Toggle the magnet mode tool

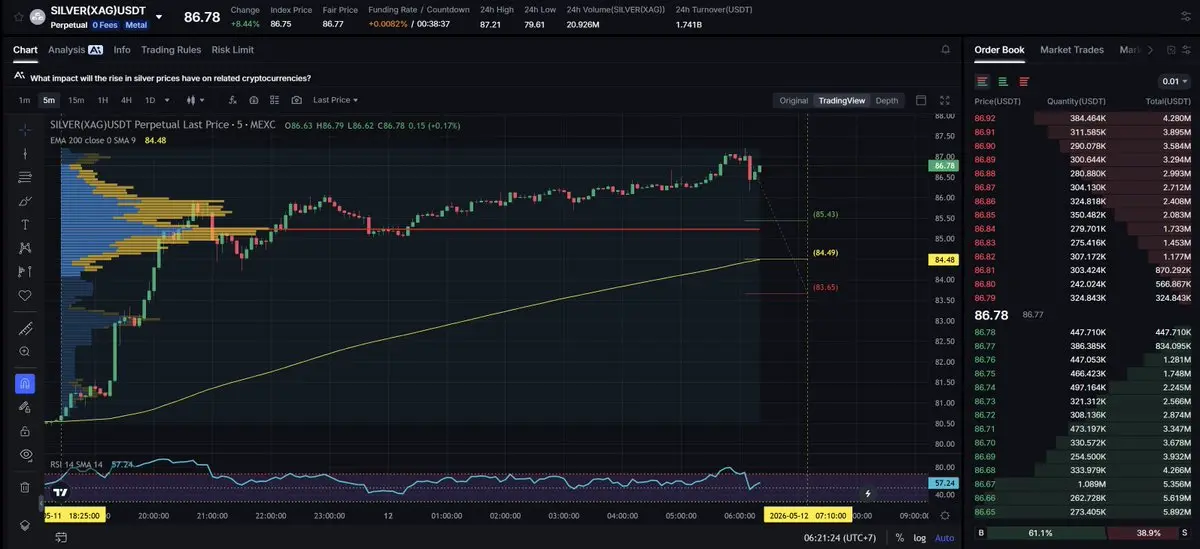(x=25, y=383)
